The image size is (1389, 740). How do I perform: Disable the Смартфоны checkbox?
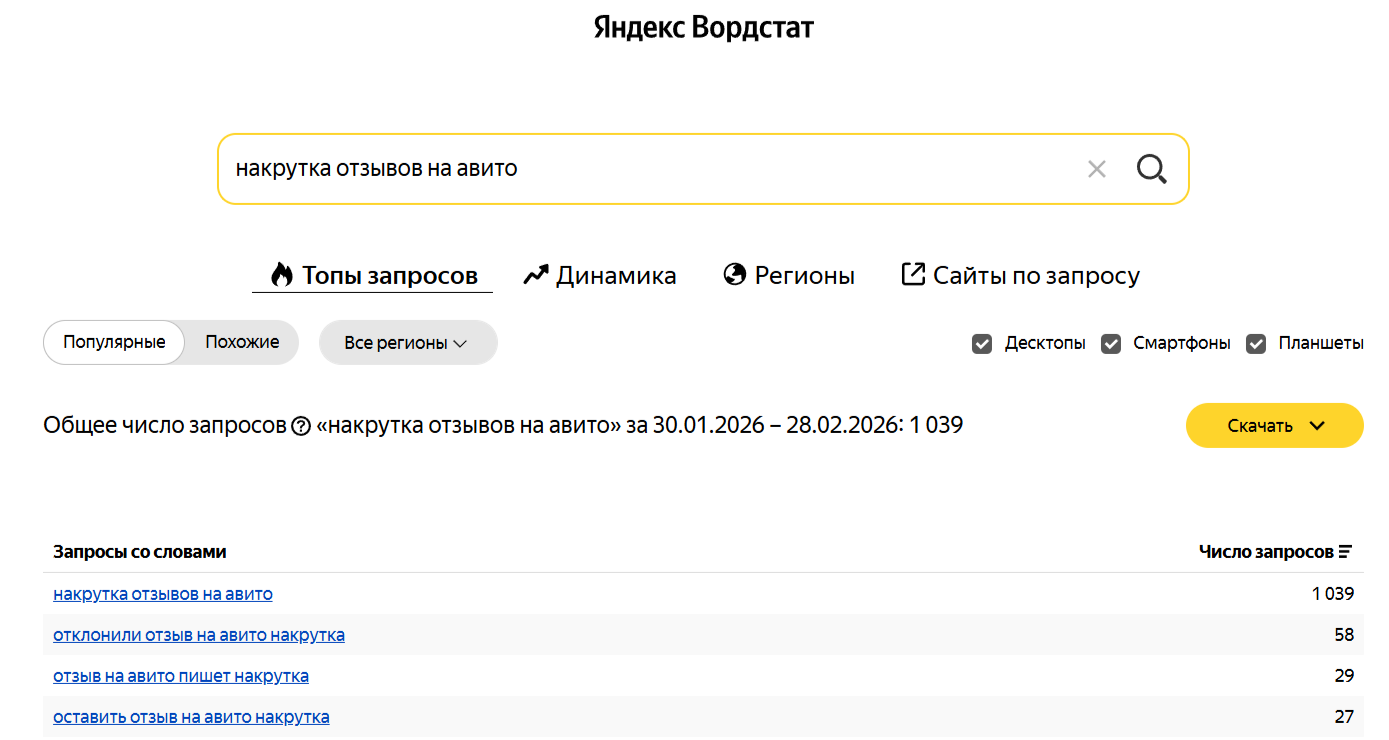click(x=1111, y=343)
